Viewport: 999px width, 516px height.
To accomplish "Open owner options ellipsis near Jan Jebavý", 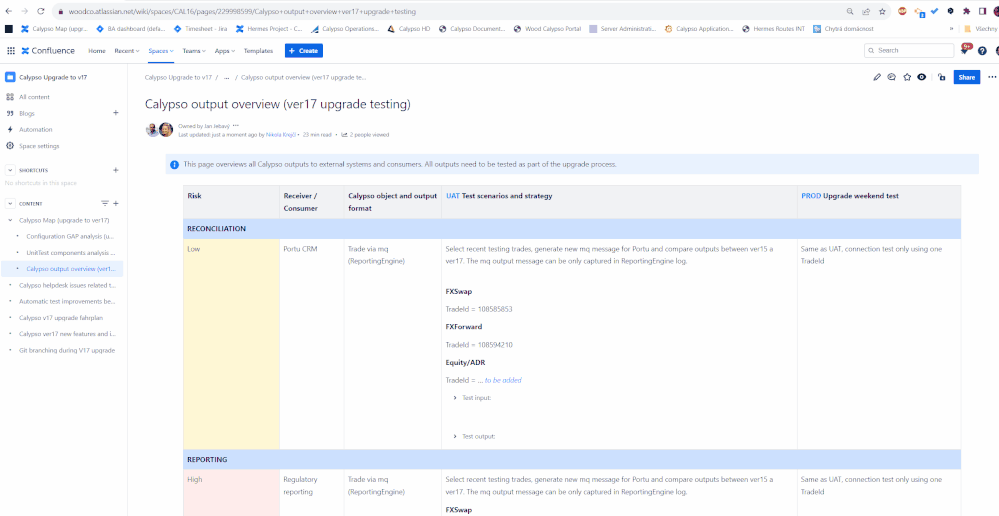I will coord(236,126).
